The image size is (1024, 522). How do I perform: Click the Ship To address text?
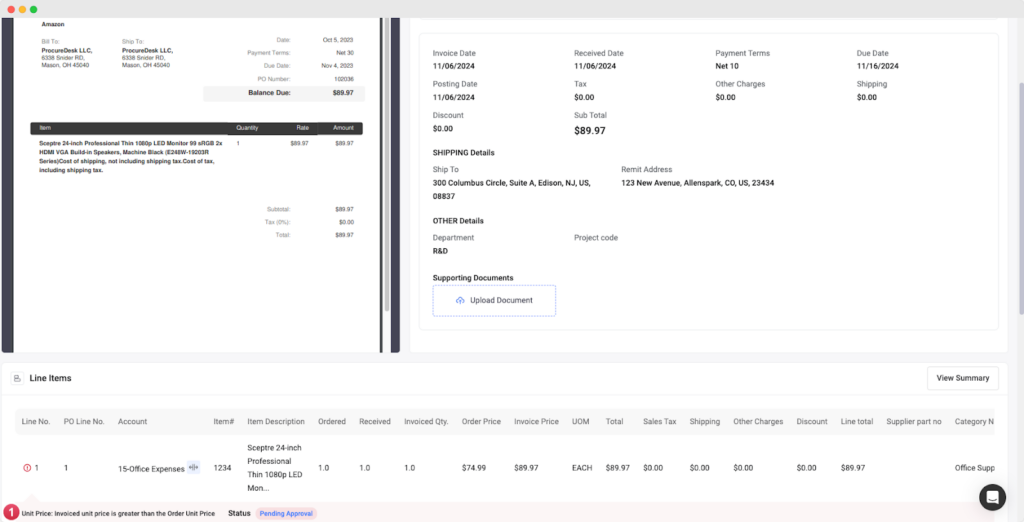tap(511, 189)
